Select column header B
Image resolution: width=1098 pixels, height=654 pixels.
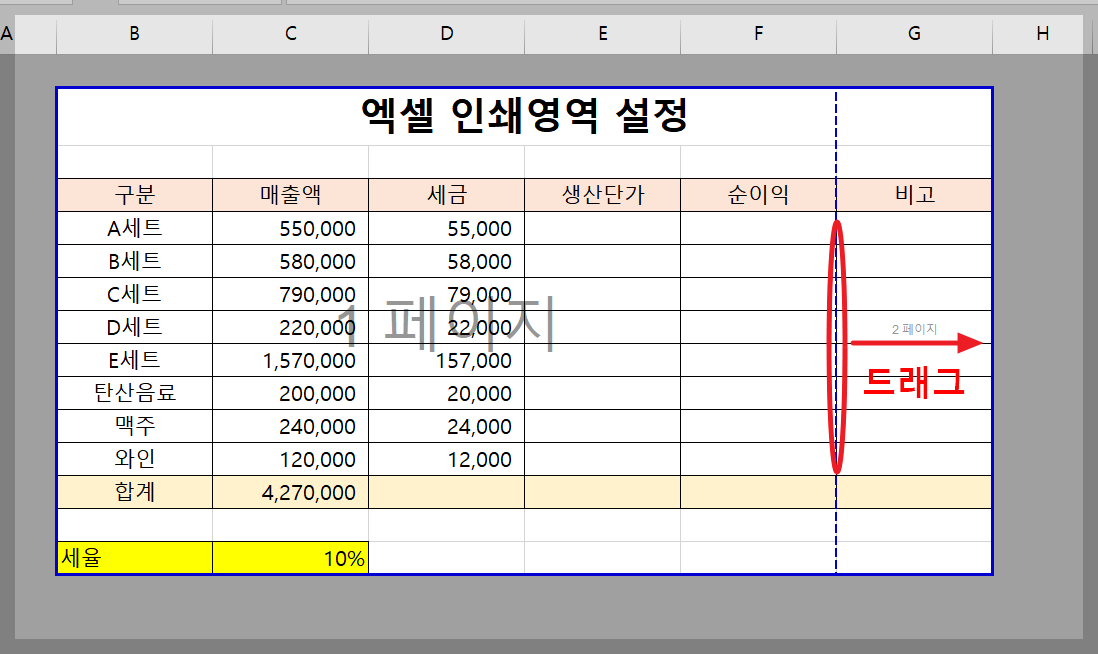click(133, 33)
